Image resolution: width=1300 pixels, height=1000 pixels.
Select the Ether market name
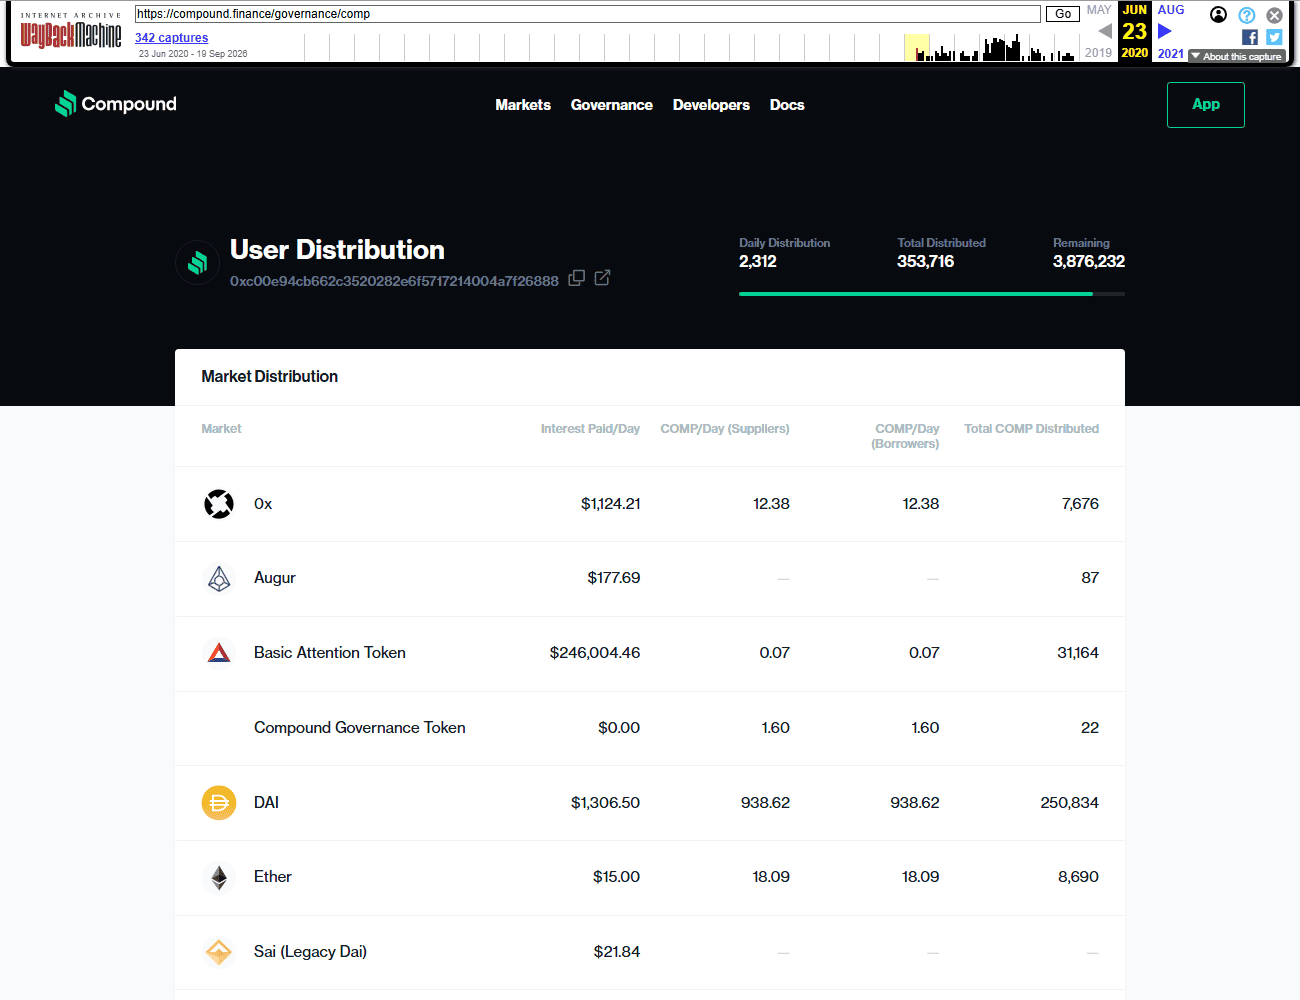pyautogui.click(x=273, y=877)
